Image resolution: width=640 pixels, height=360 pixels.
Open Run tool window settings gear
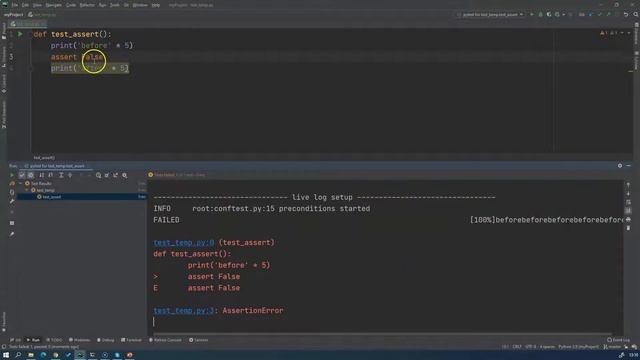point(620,166)
